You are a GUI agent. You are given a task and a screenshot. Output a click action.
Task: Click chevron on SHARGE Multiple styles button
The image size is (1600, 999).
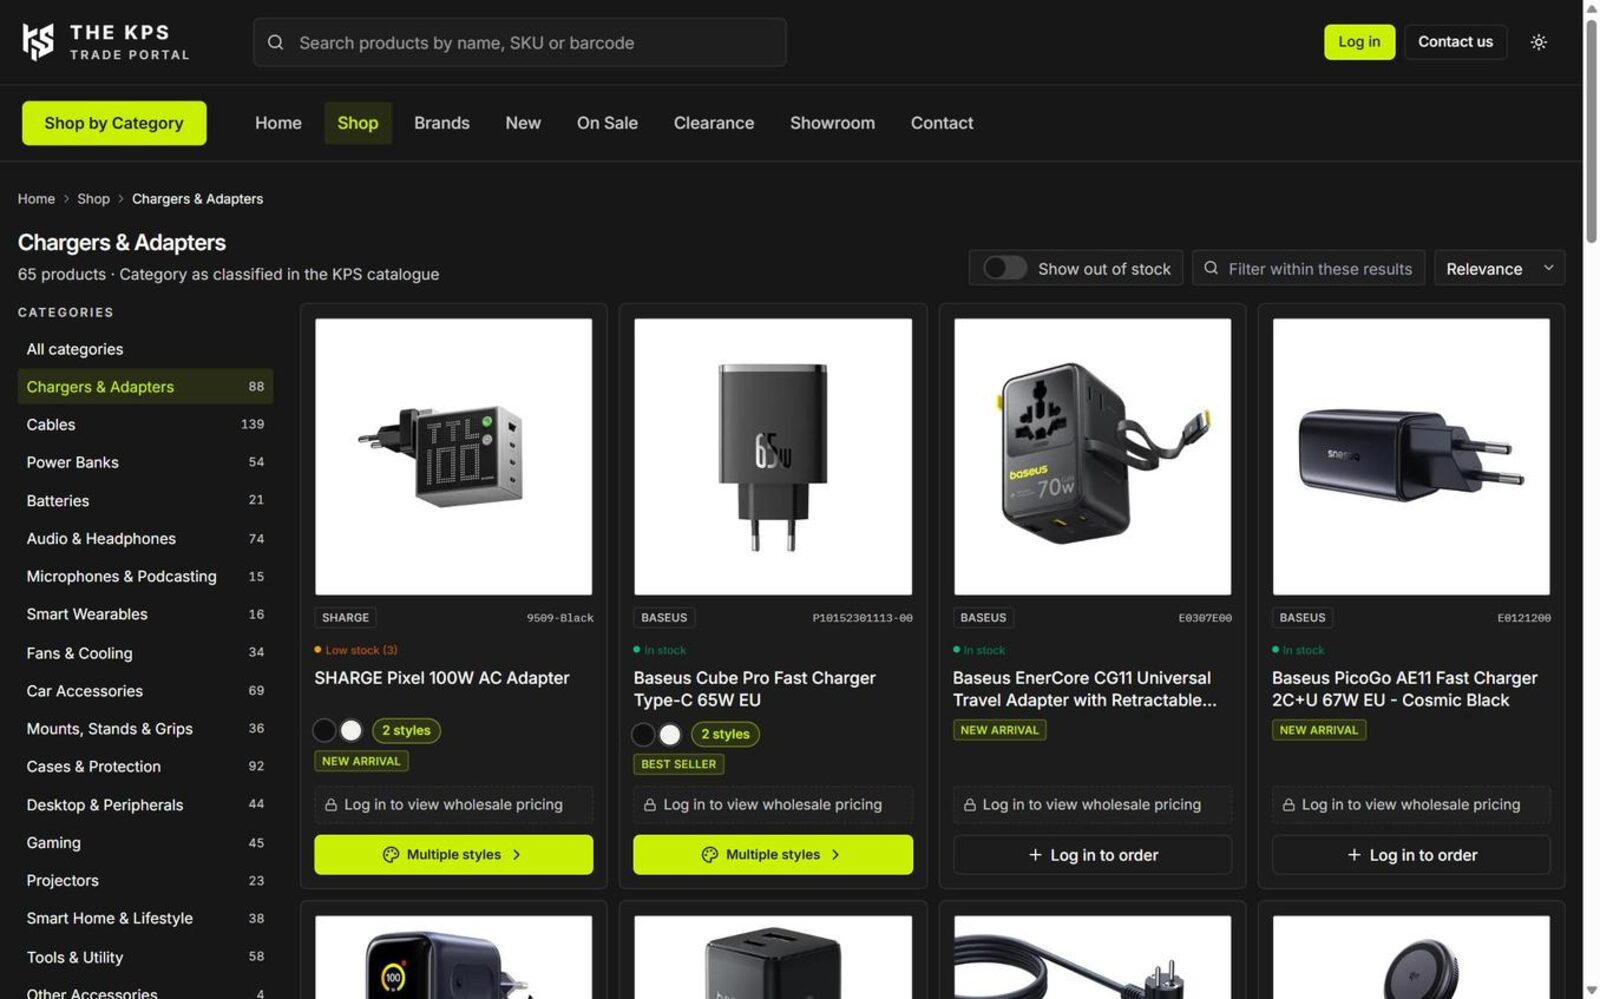517,855
